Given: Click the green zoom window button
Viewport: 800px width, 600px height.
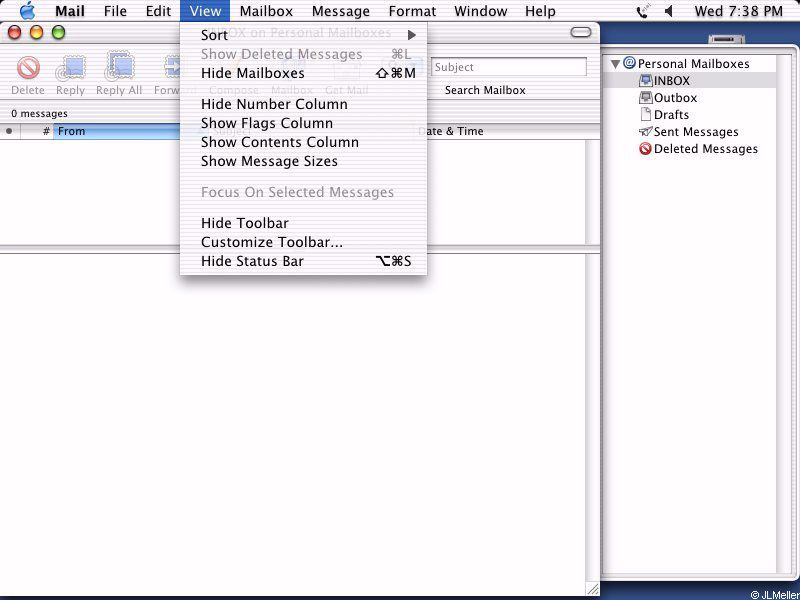Looking at the screenshot, I should pyautogui.click(x=58, y=33).
